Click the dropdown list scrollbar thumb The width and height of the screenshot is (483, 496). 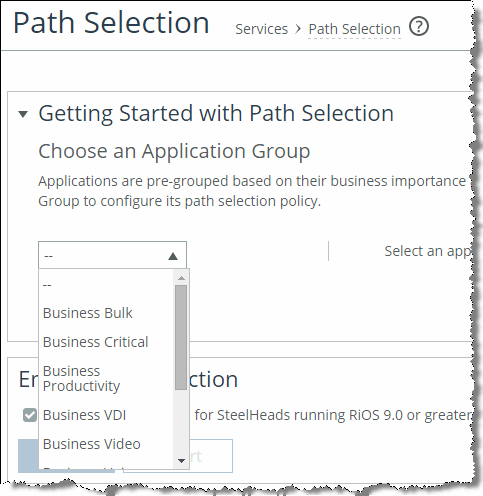point(181,337)
